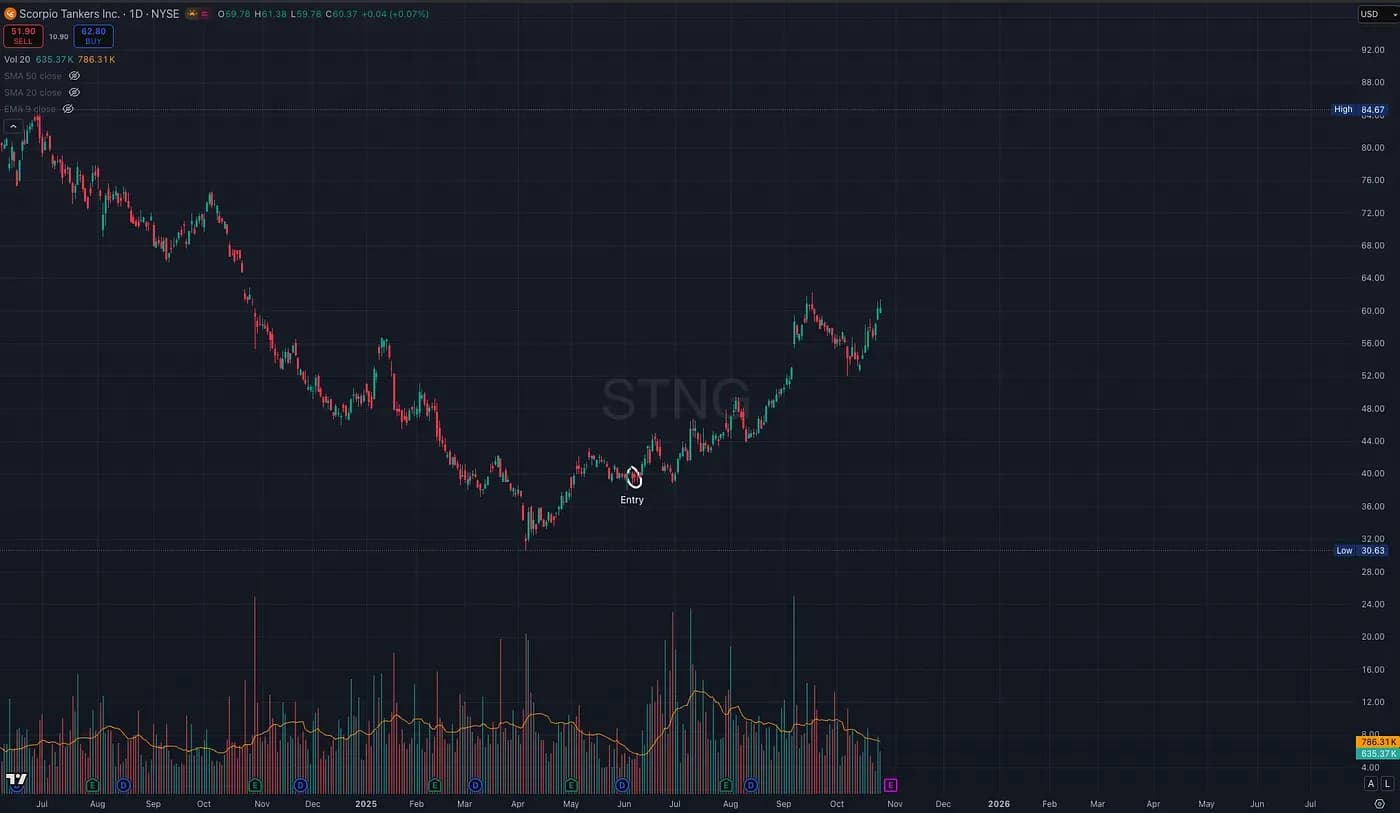Click the dividend D marker near August
Viewport: 1400px width, 813px height.
(x=750, y=784)
